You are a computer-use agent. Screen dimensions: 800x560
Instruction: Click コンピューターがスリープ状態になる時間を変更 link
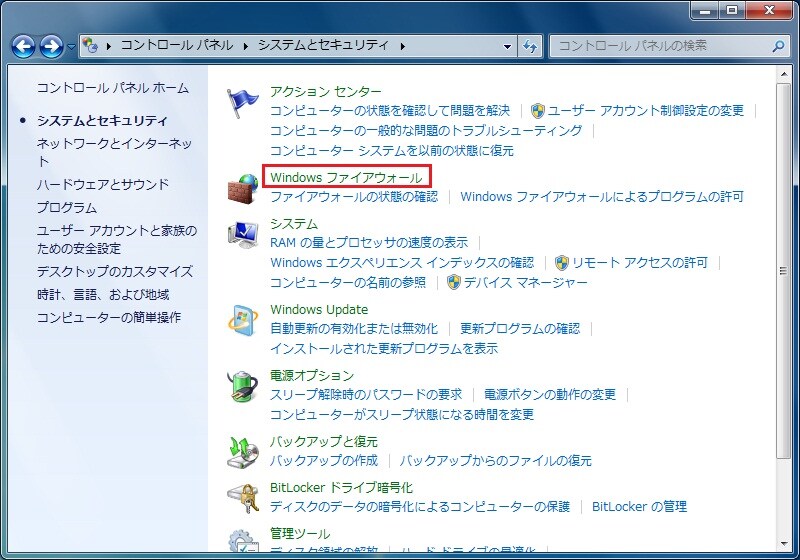point(402,414)
